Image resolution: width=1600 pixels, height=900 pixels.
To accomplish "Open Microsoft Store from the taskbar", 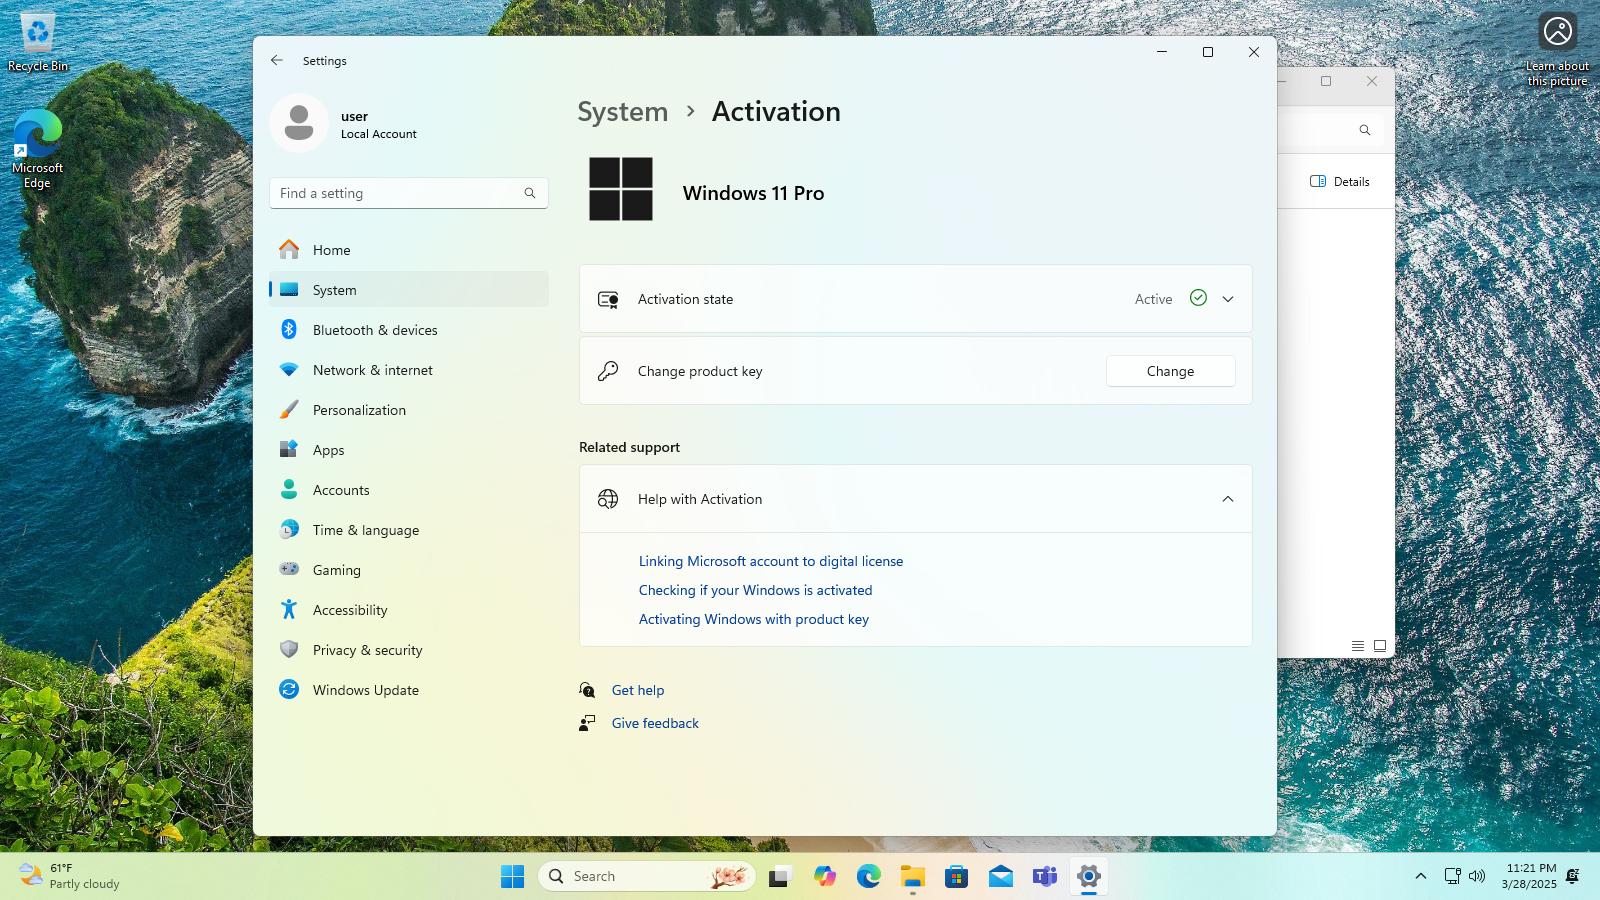I will pyautogui.click(x=957, y=877).
